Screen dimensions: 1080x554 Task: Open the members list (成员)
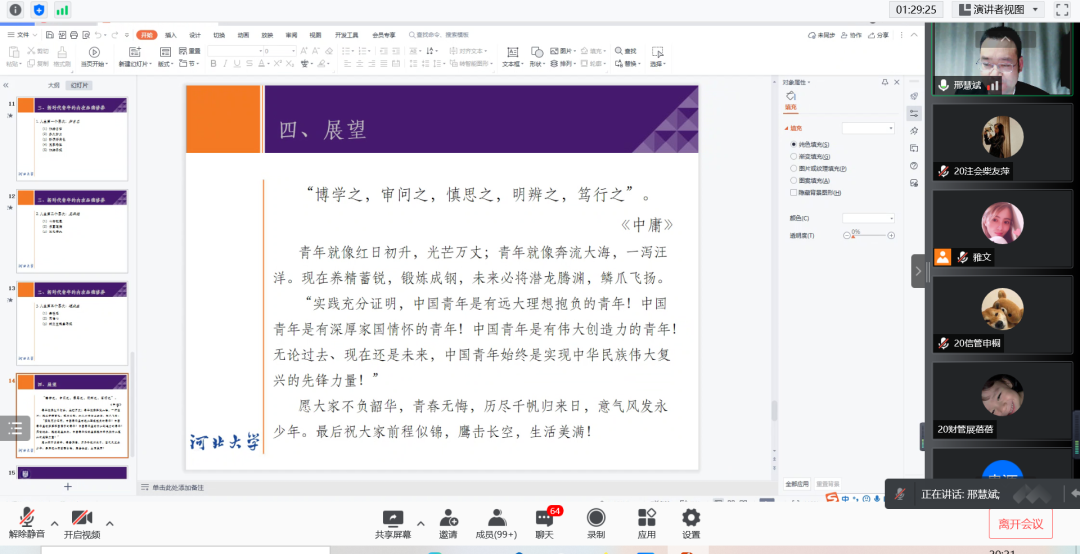(x=496, y=521)
